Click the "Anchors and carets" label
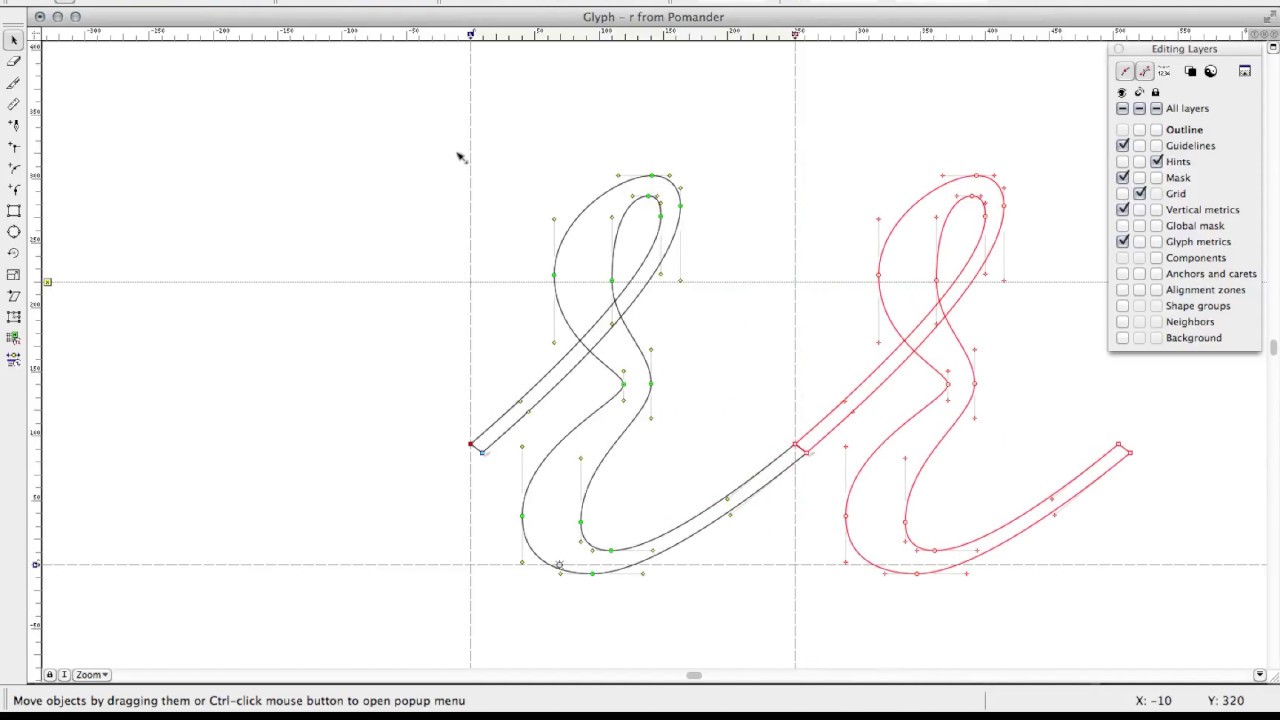 1211,274
